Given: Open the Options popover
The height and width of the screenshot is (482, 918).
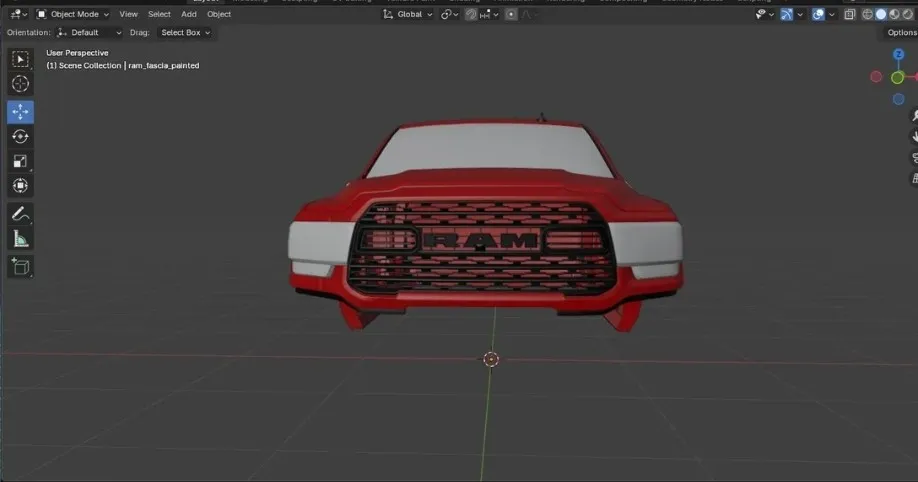Looking at the screenshot, I should coord(901,33).
